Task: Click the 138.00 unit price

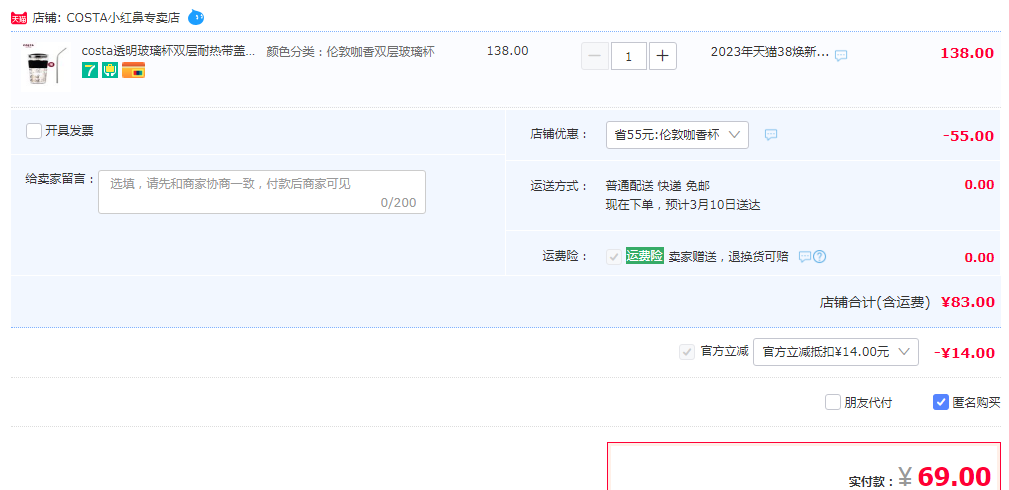Action: 508,51
